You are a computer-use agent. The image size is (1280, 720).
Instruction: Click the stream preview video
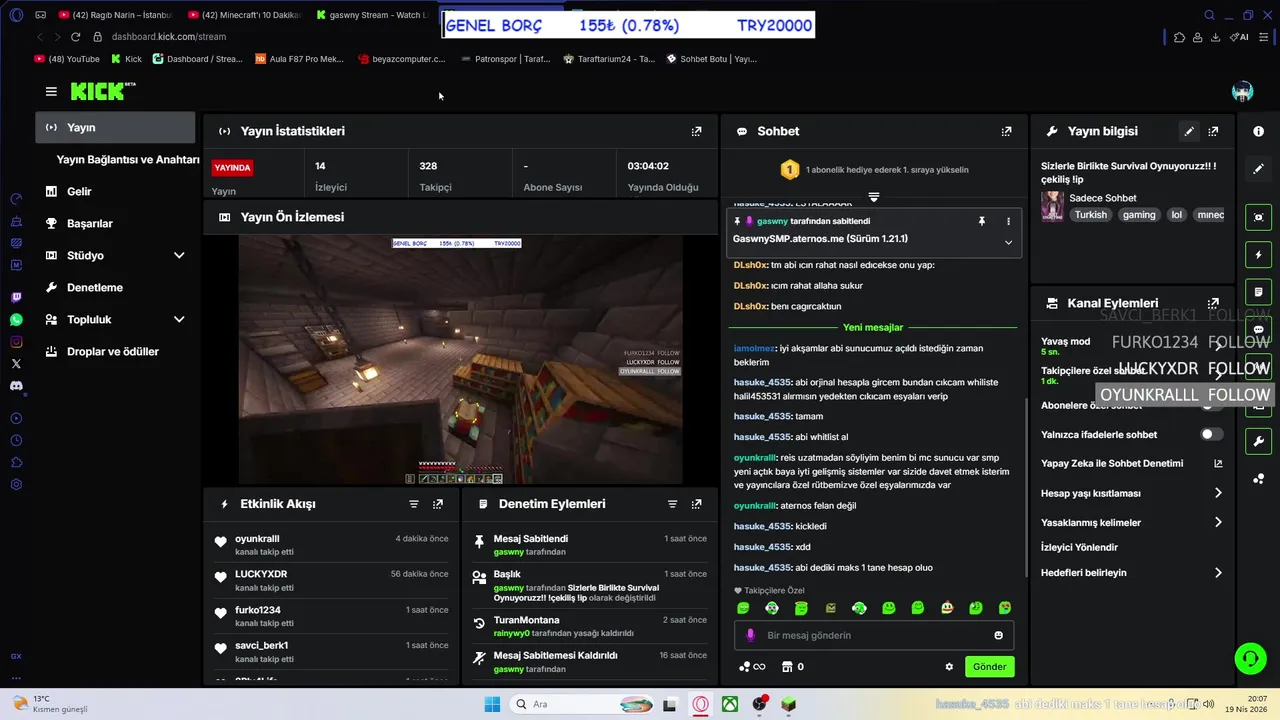tap(460, 360)
